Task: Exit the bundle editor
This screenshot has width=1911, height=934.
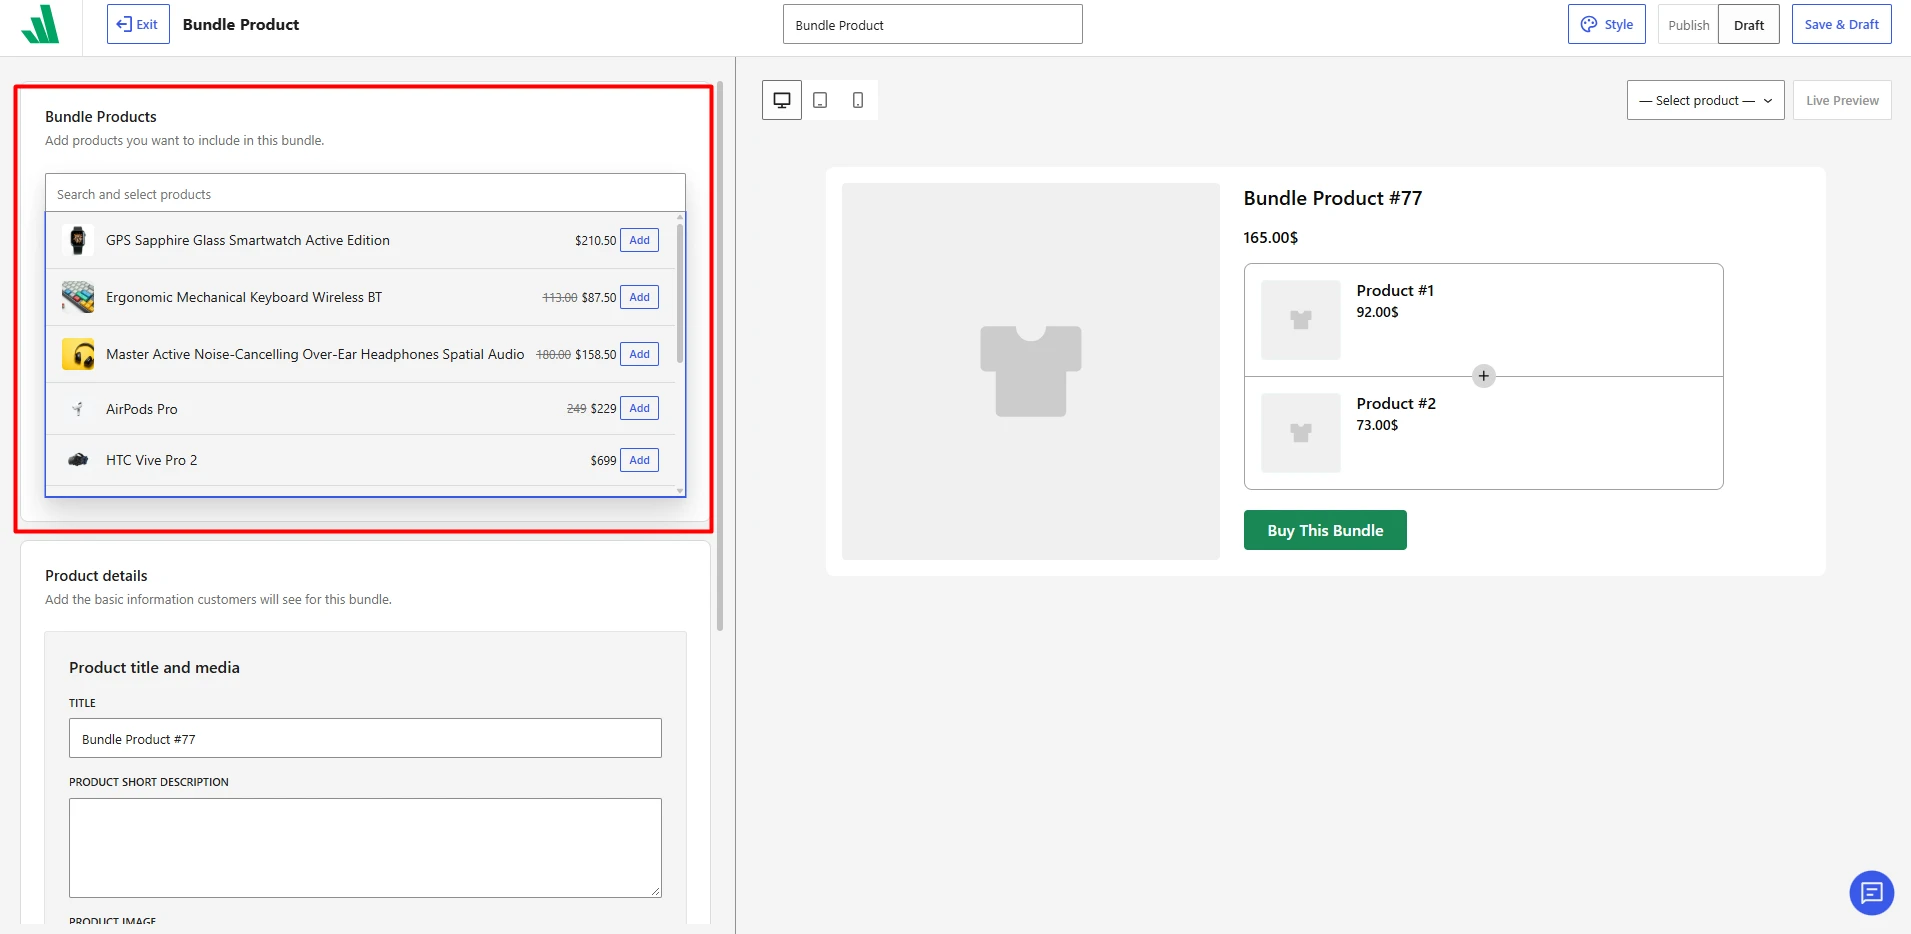Action: pyautogui.click(x=138, y=24)
